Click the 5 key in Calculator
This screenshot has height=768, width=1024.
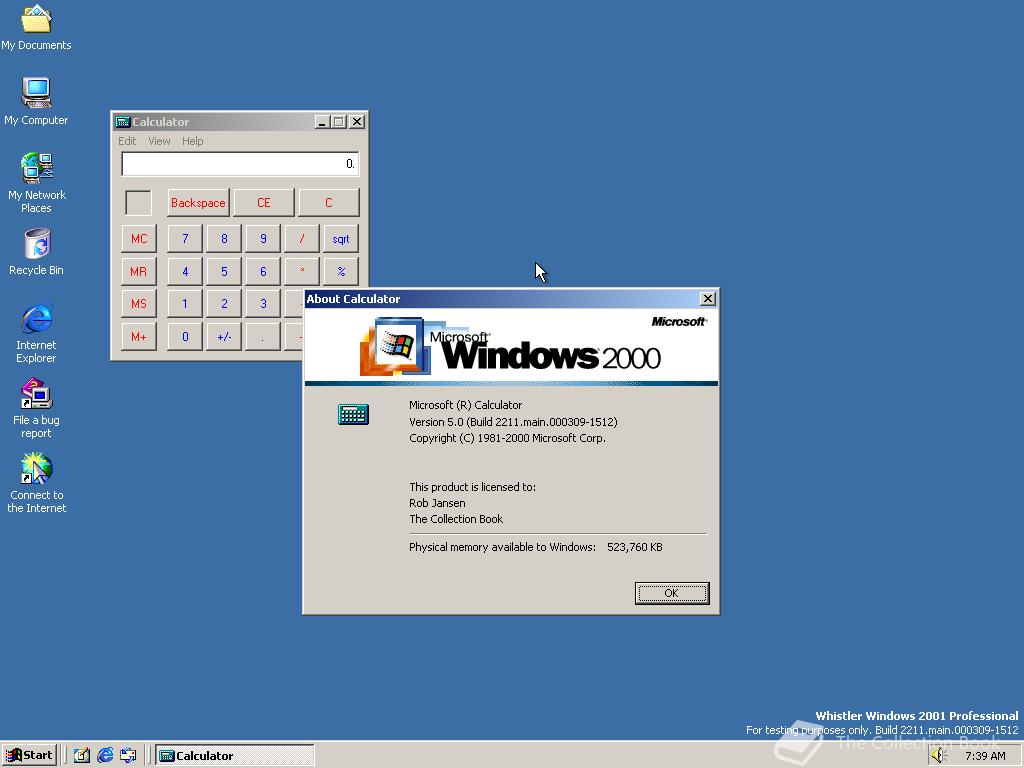pyautogui.click(x=224, y=271)
